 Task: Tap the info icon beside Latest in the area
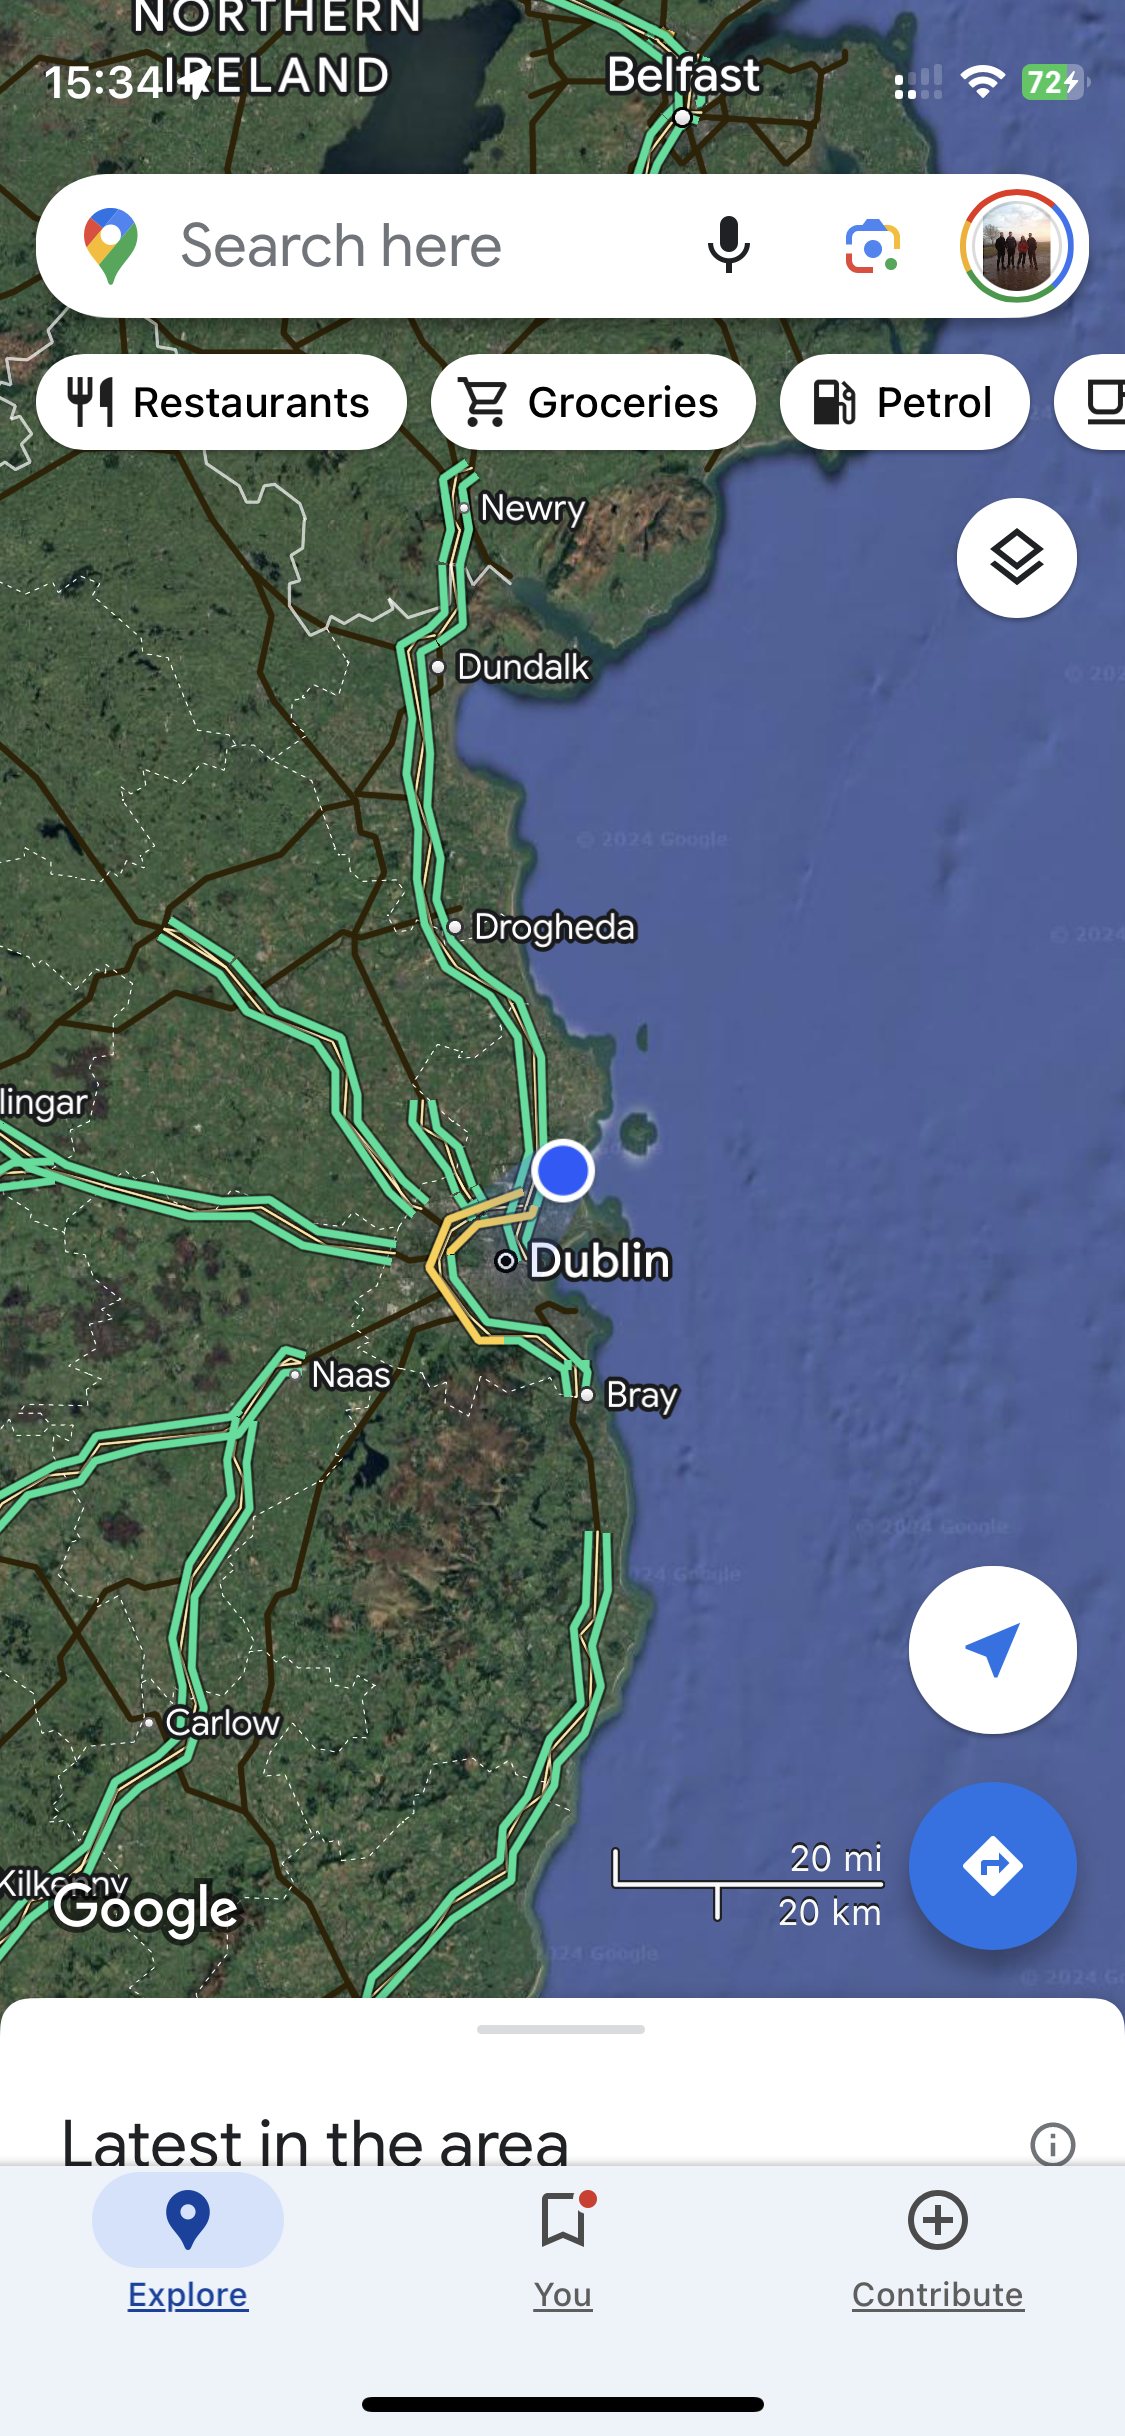pos(1052,2144)
